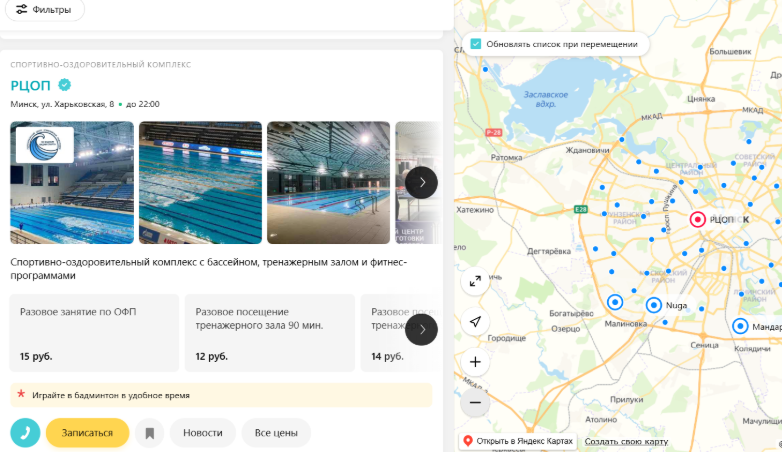Screen dimensions: 782x452
Task: Bookmark РЦОП with the bookmark icon
Action: pyautogui.click(x=150, y=433)
